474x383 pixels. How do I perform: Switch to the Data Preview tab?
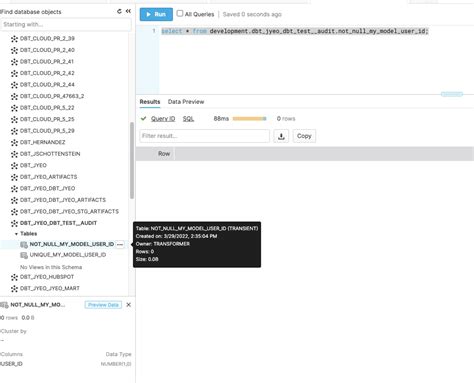(x=186, y=102)
